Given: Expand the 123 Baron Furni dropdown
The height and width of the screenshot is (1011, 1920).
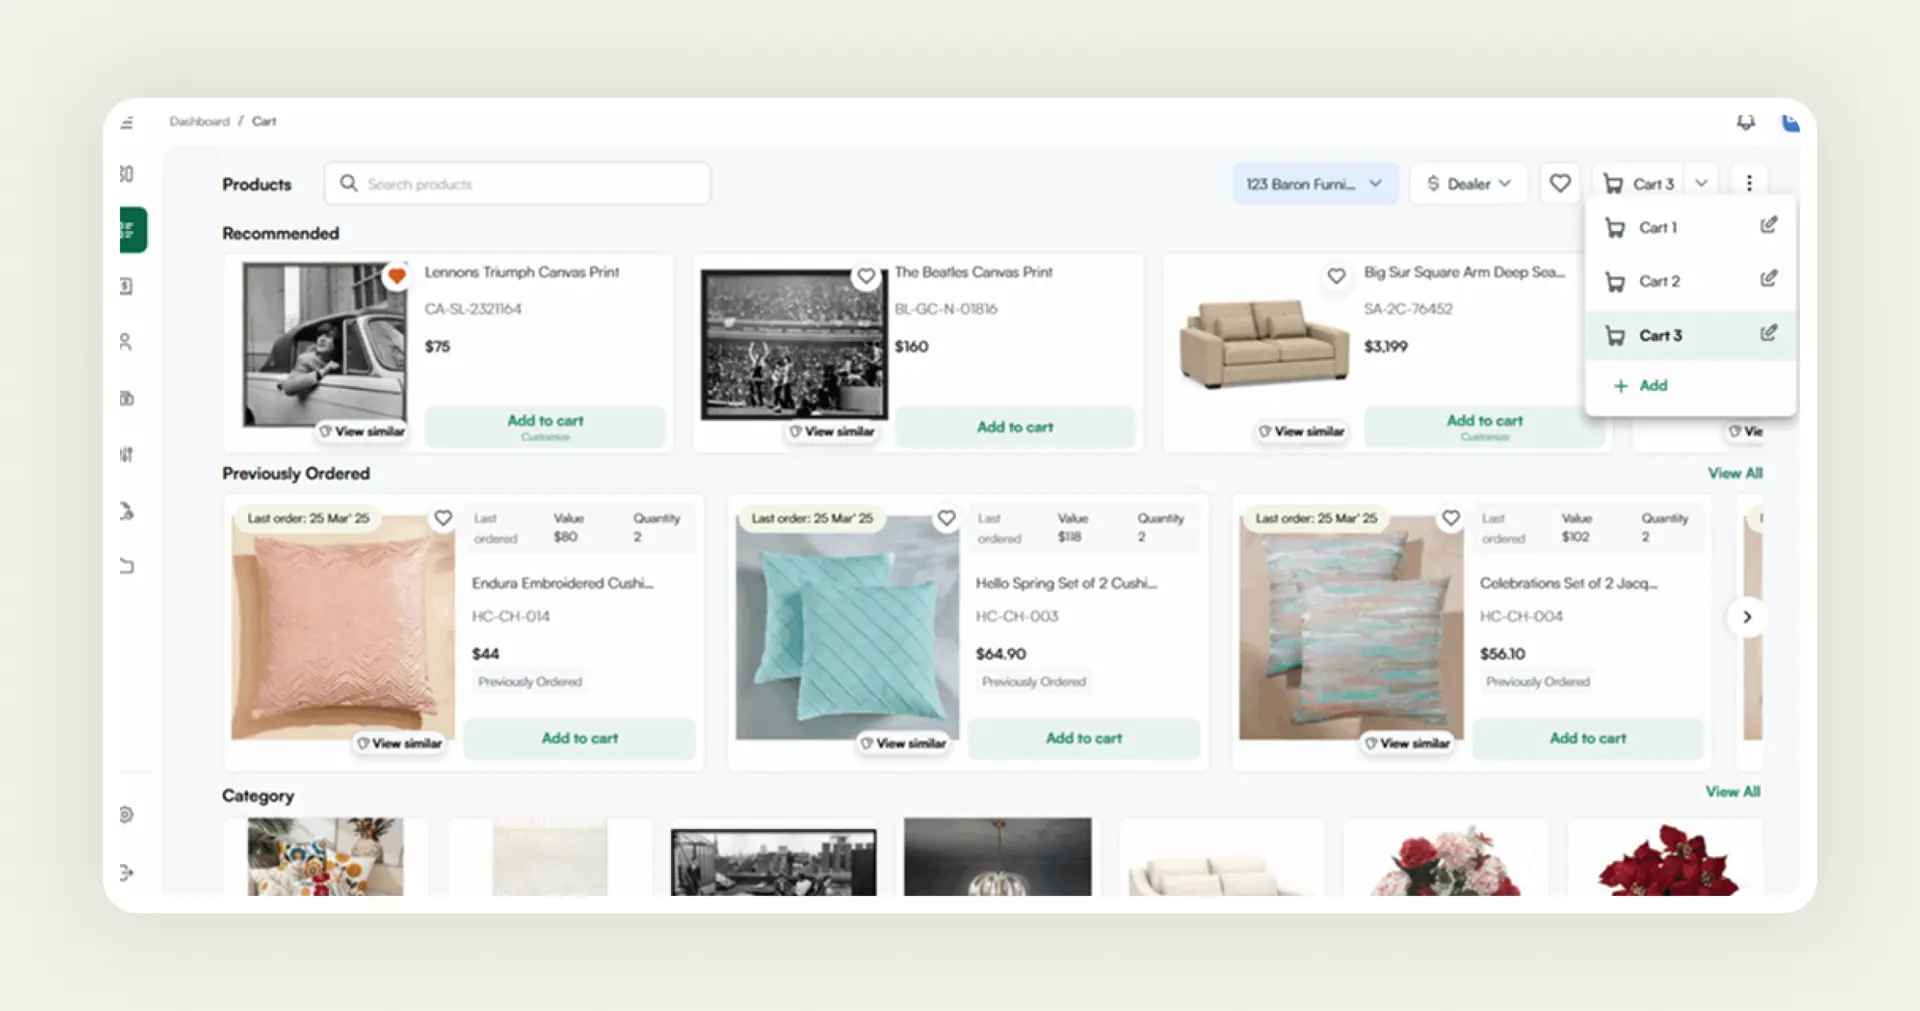Looking at the screenshot, I should coord(1315,183).
